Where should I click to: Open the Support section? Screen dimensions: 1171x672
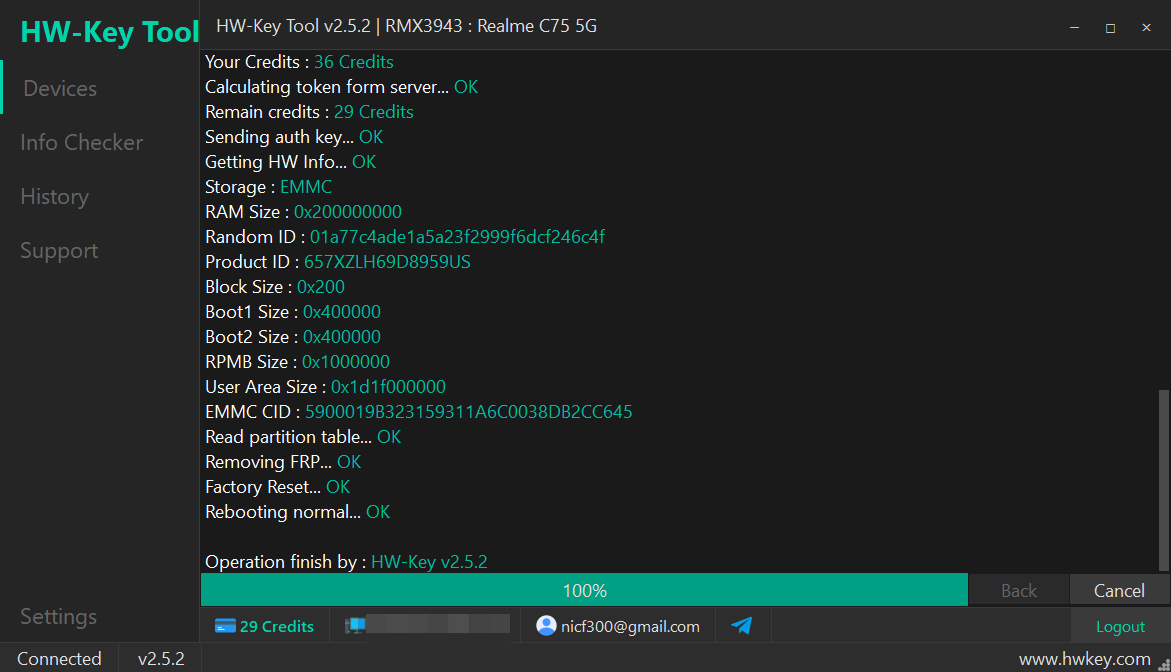tap(59, 251)
